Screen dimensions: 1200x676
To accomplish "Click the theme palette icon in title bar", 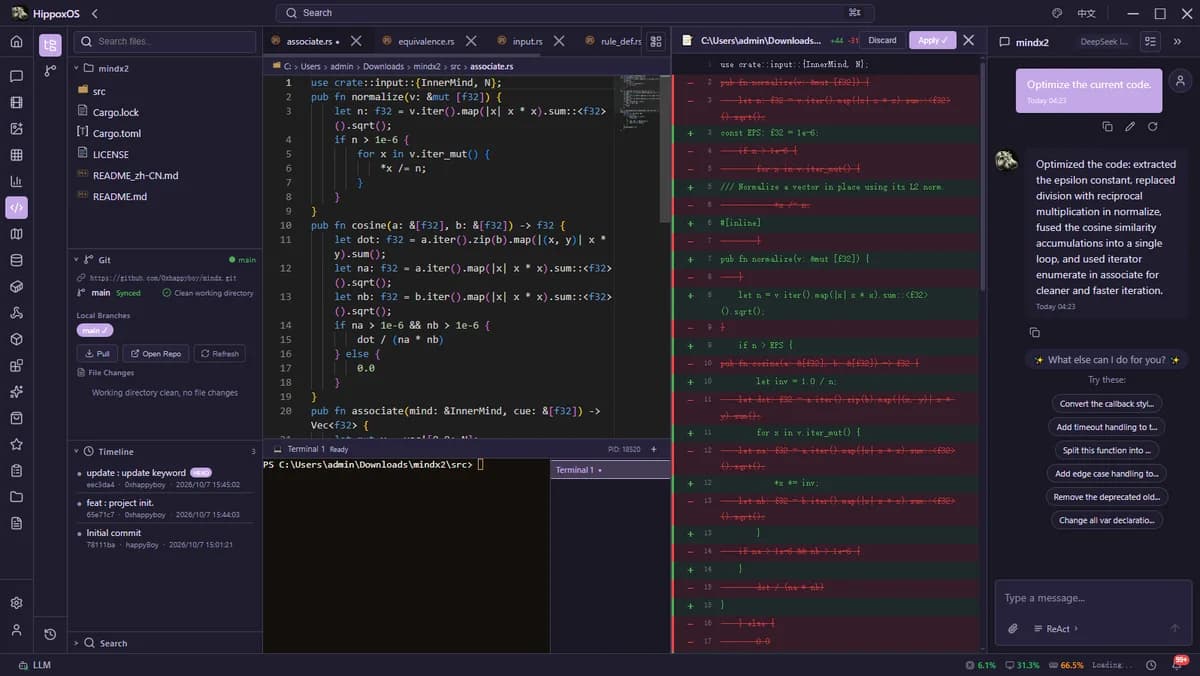I will point(1057,13).
